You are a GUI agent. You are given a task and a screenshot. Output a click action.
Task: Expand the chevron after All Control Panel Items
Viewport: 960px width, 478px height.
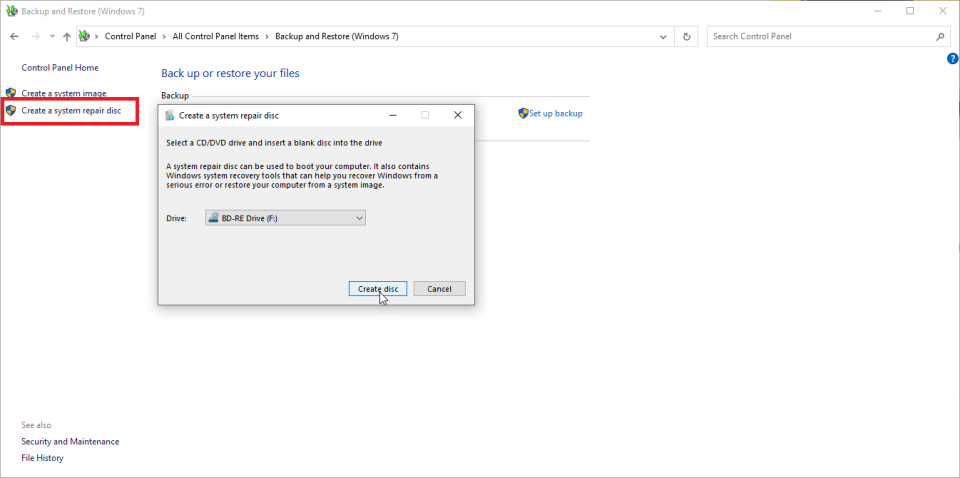[267, 37]
